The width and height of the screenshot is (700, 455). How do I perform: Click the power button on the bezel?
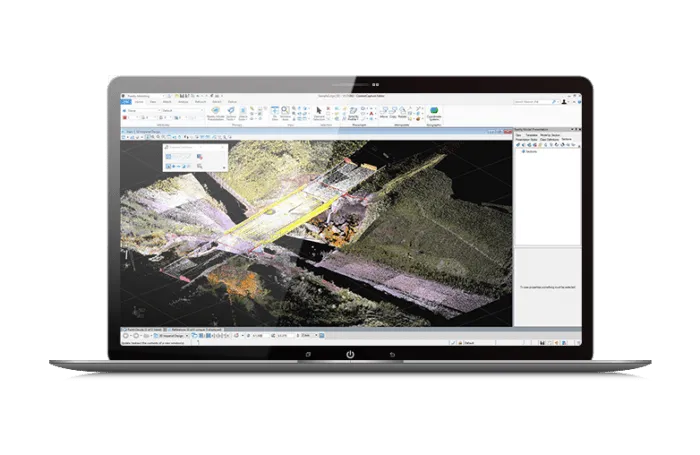click(350, 354)
